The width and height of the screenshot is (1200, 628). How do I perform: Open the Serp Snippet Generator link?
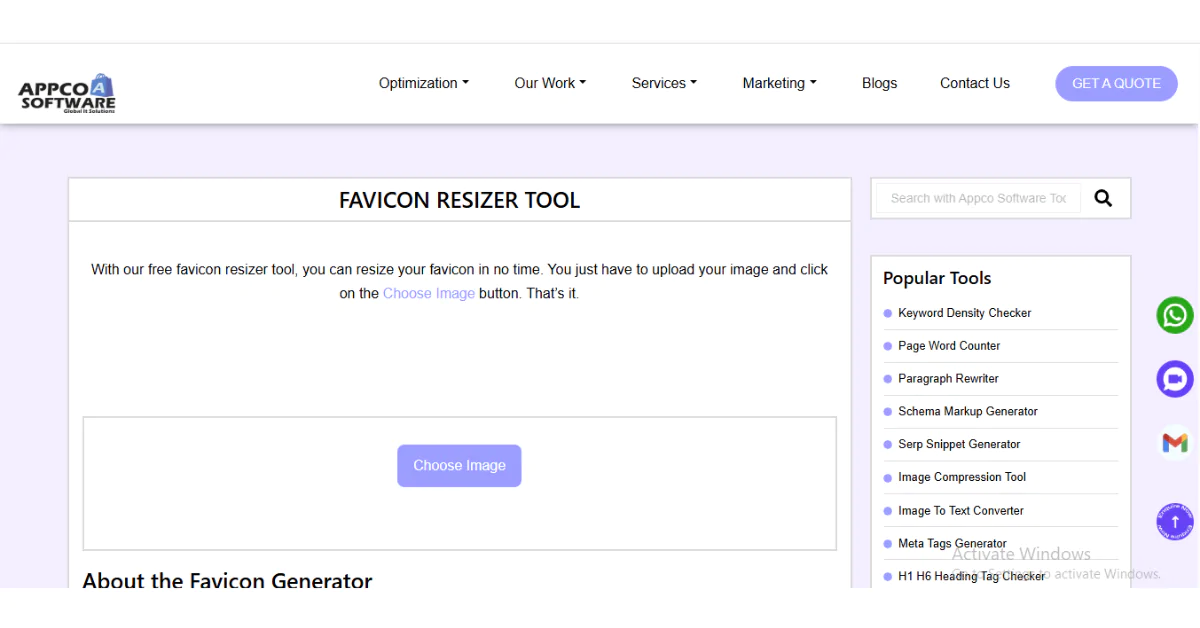tap(958, 444)
